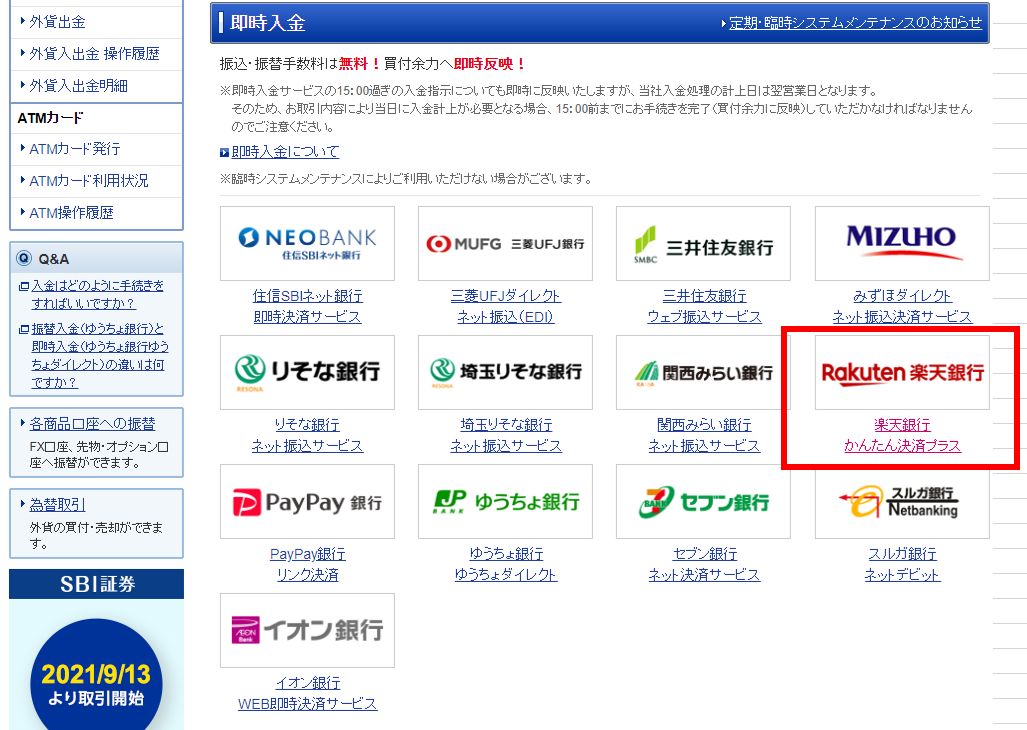Select the Rakuten 楽天銀行 logo tile

click(x=902, y=373)
